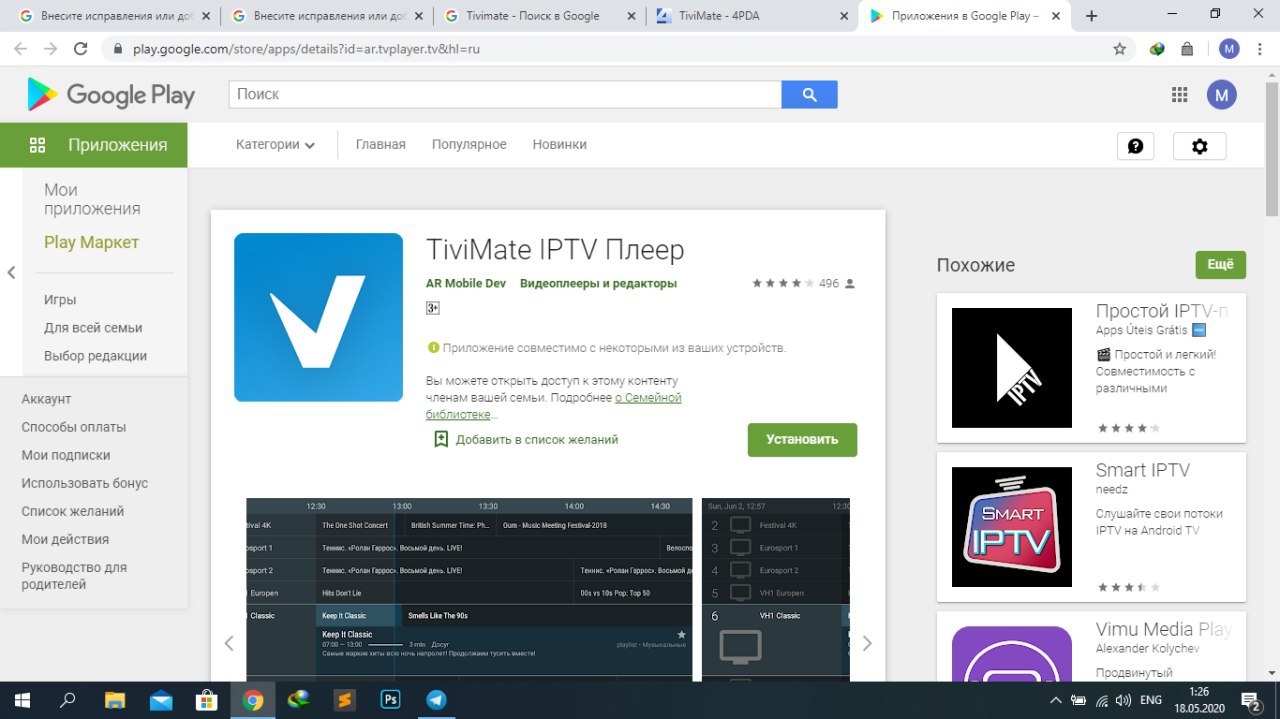This screenshot has height=719, width=1280.
Task: Open Список желаний in sidebar
Action: click(x=73, y=511)
